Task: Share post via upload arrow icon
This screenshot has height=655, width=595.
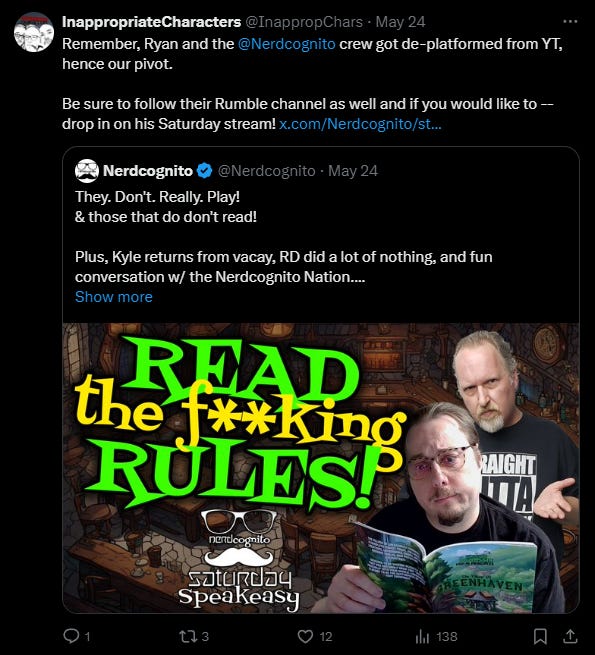Action: [570, 636]
